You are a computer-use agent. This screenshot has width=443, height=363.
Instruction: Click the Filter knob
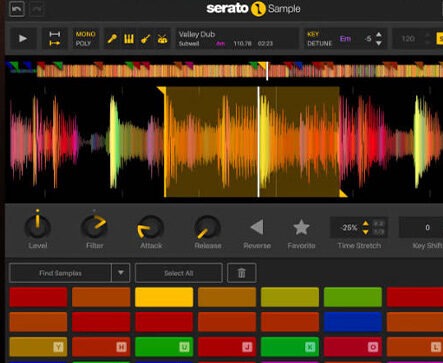point(95,226)
